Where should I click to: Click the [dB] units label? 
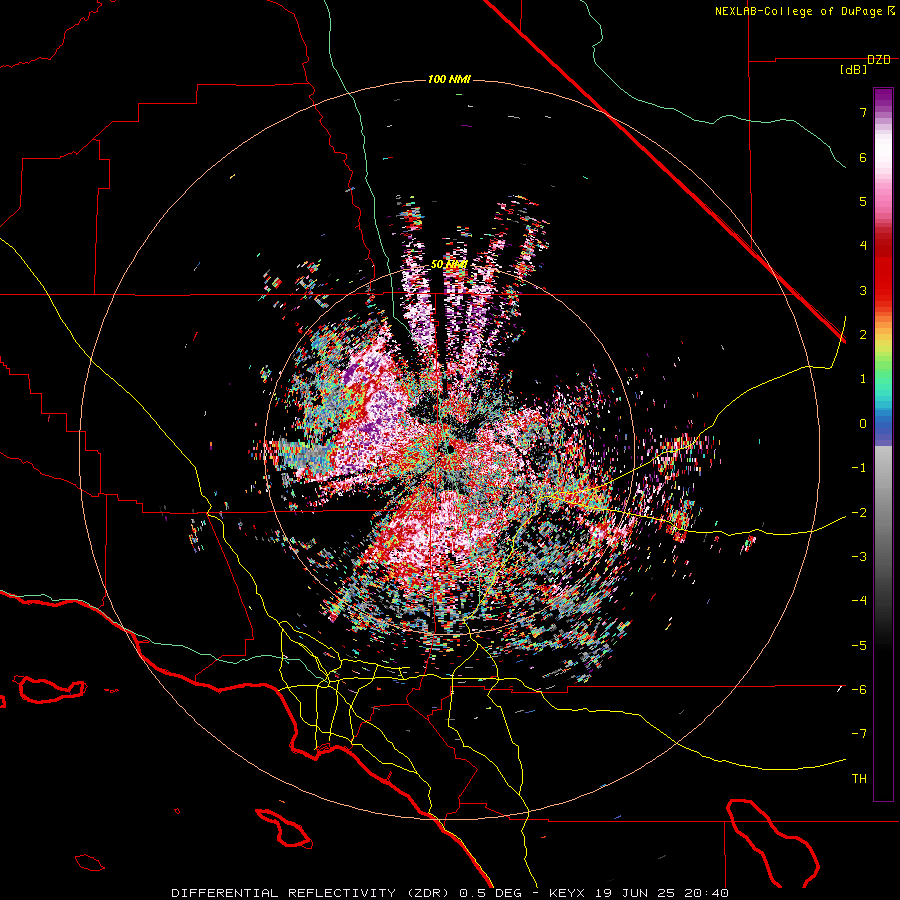pos(854,70)
